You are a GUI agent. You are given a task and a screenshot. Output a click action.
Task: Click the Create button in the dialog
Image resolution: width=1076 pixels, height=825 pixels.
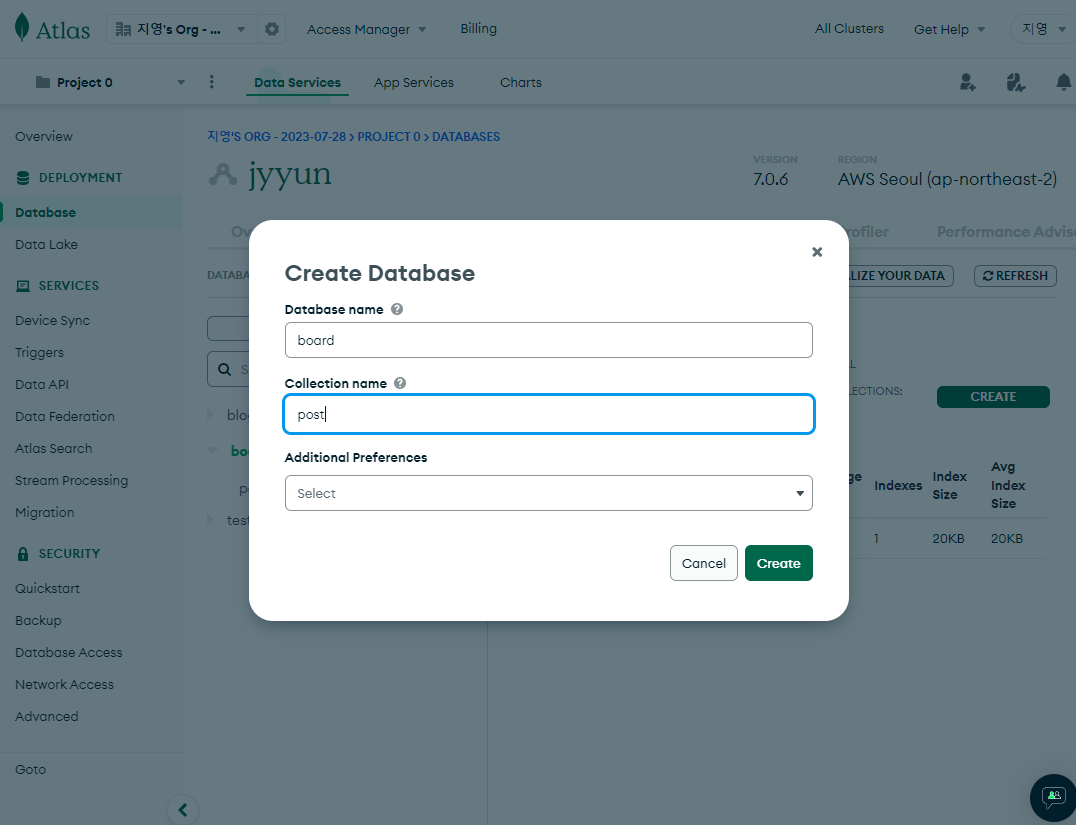click(779, 563)
